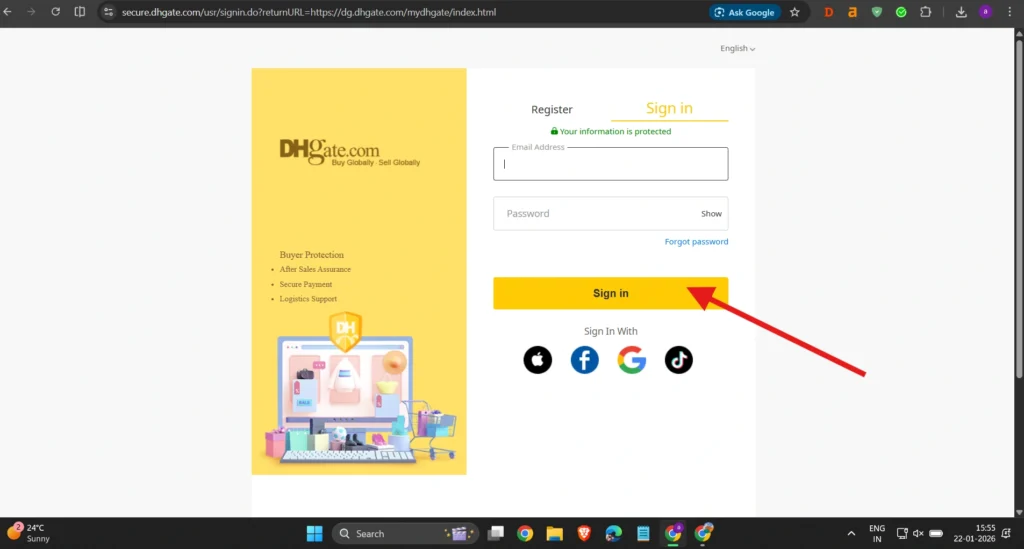Open the notepad app on taskbar
The height and width of the screenshot is (549, 1024).
point(643,533)
